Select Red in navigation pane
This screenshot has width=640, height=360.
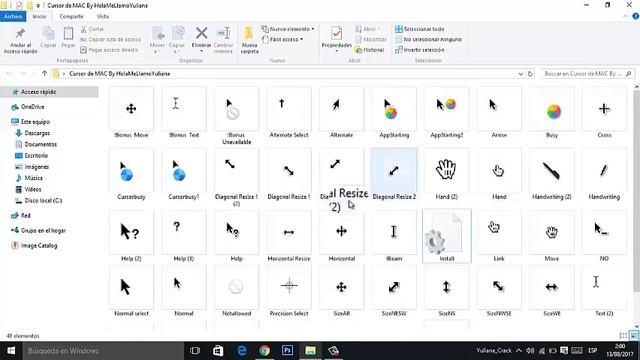21,216
